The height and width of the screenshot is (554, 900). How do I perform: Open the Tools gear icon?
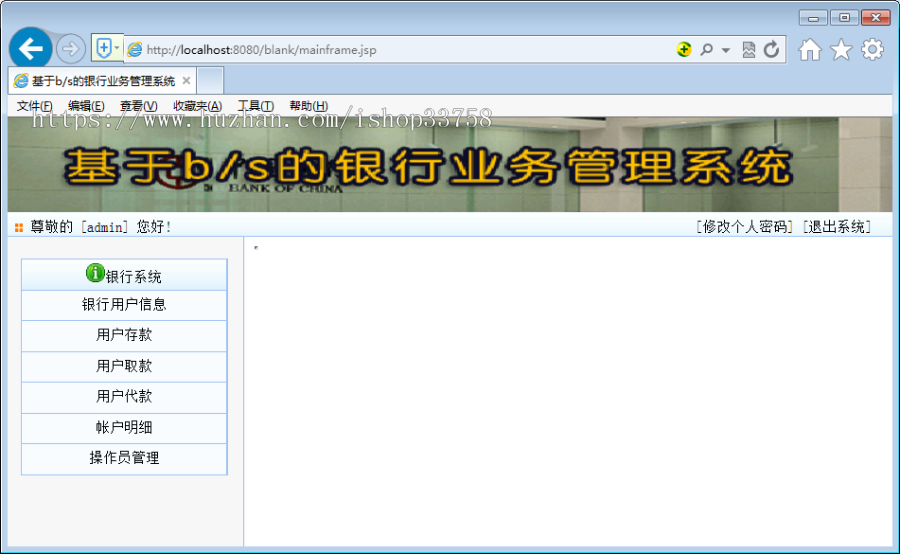[872, 49]
